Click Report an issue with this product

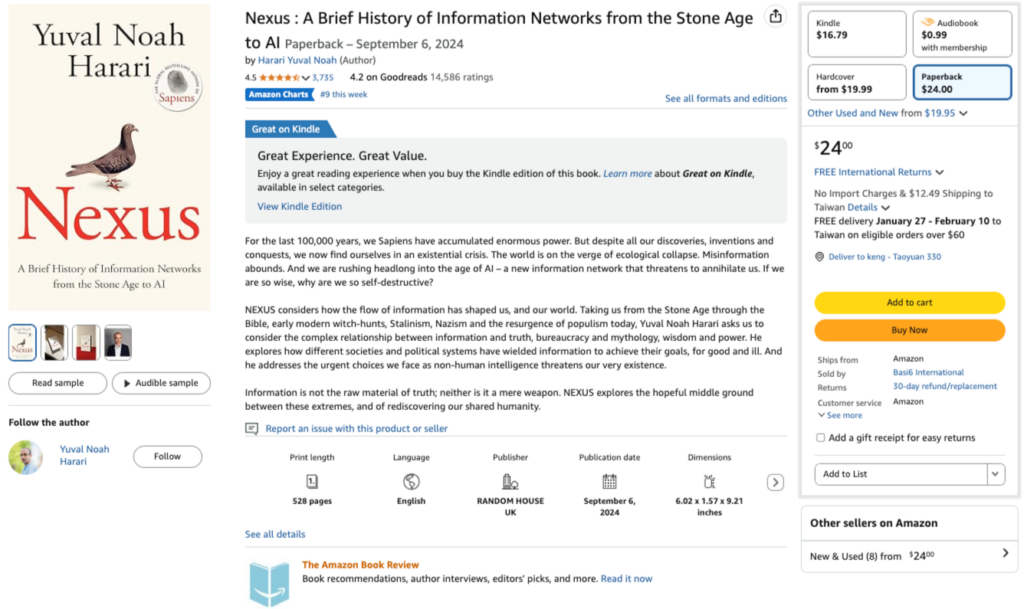pyautogui.click(x=356, y=429)
